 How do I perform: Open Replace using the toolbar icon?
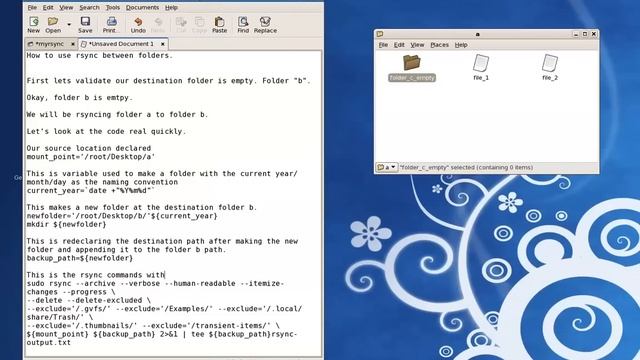(265, 24)
